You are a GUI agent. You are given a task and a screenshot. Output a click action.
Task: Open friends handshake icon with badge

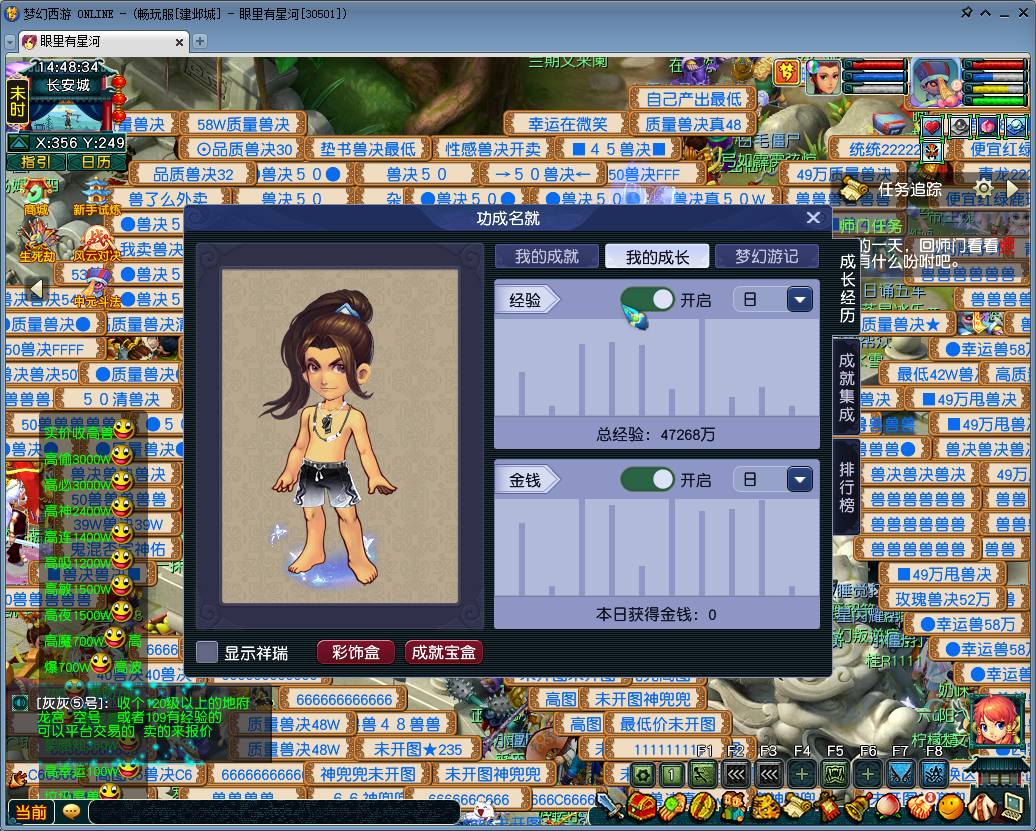pos(922,805)
